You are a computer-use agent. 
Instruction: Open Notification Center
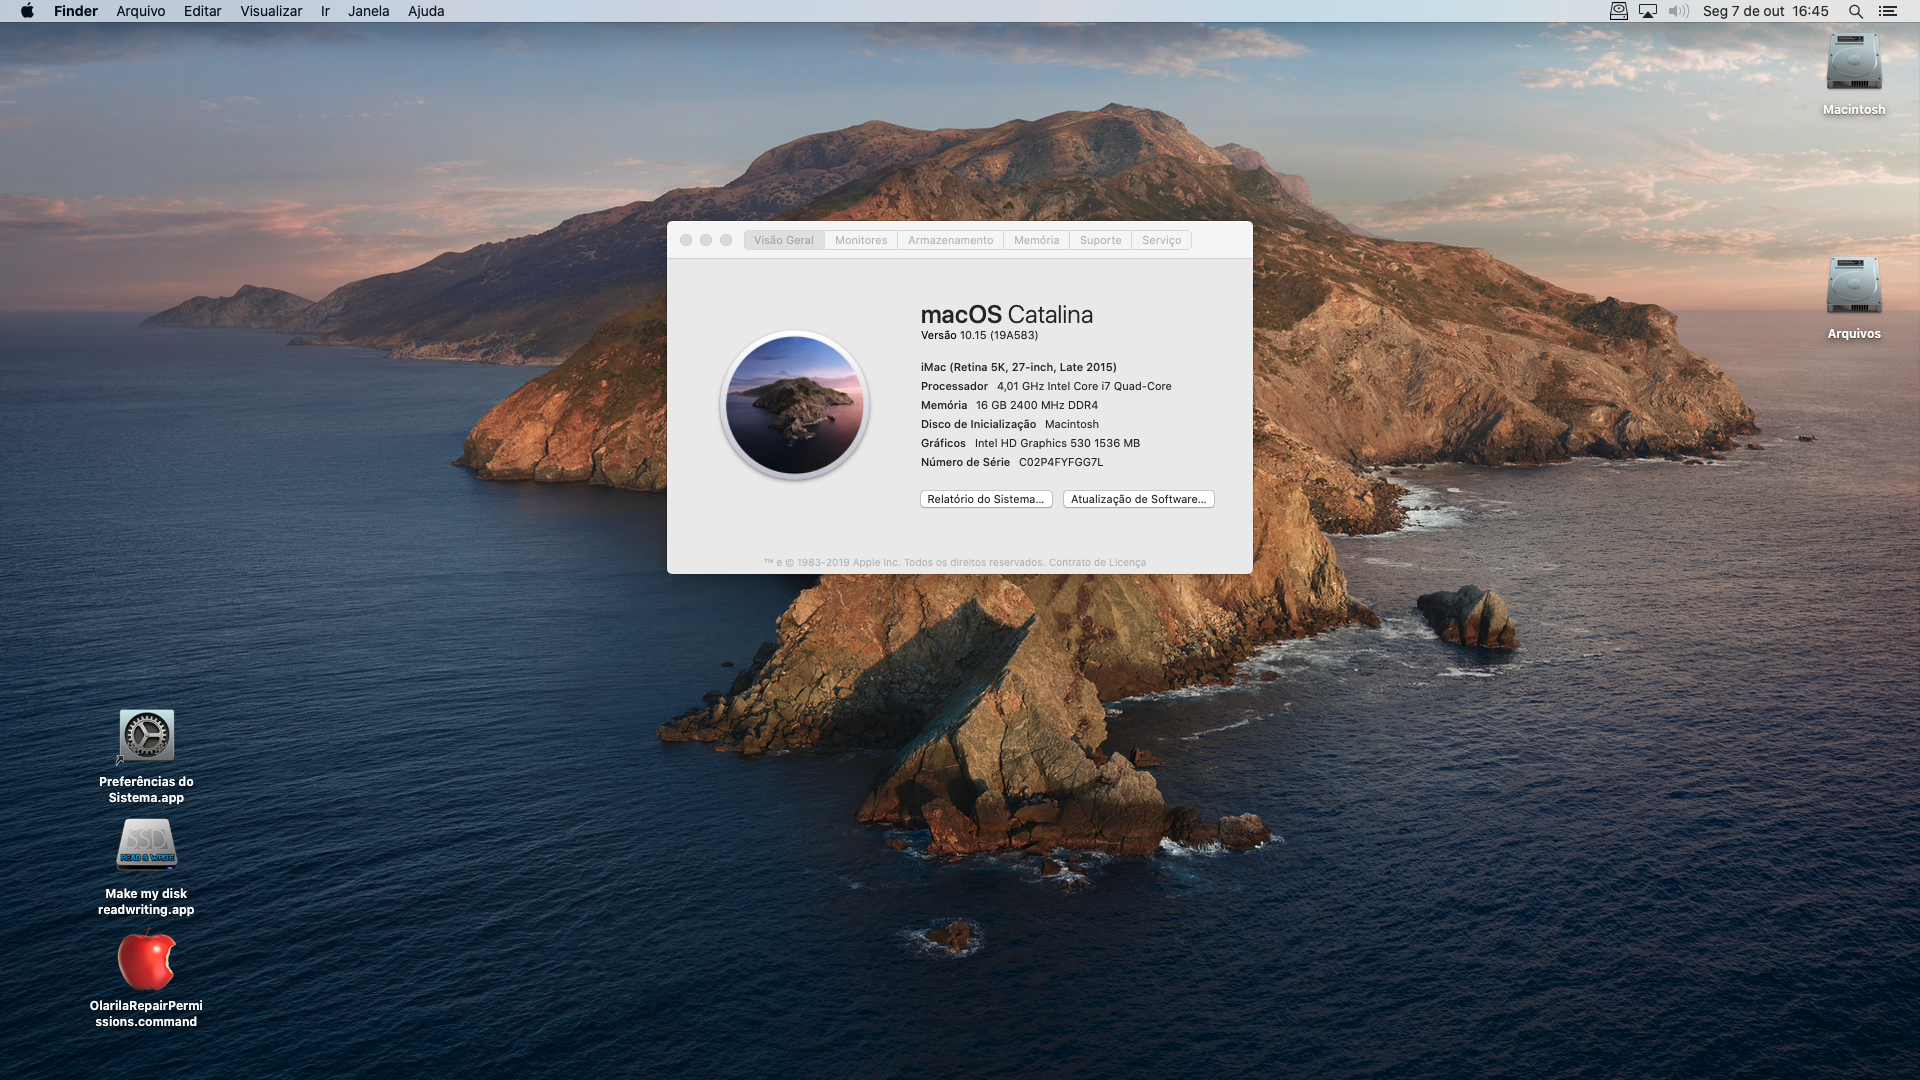(x=1888, y=11)
